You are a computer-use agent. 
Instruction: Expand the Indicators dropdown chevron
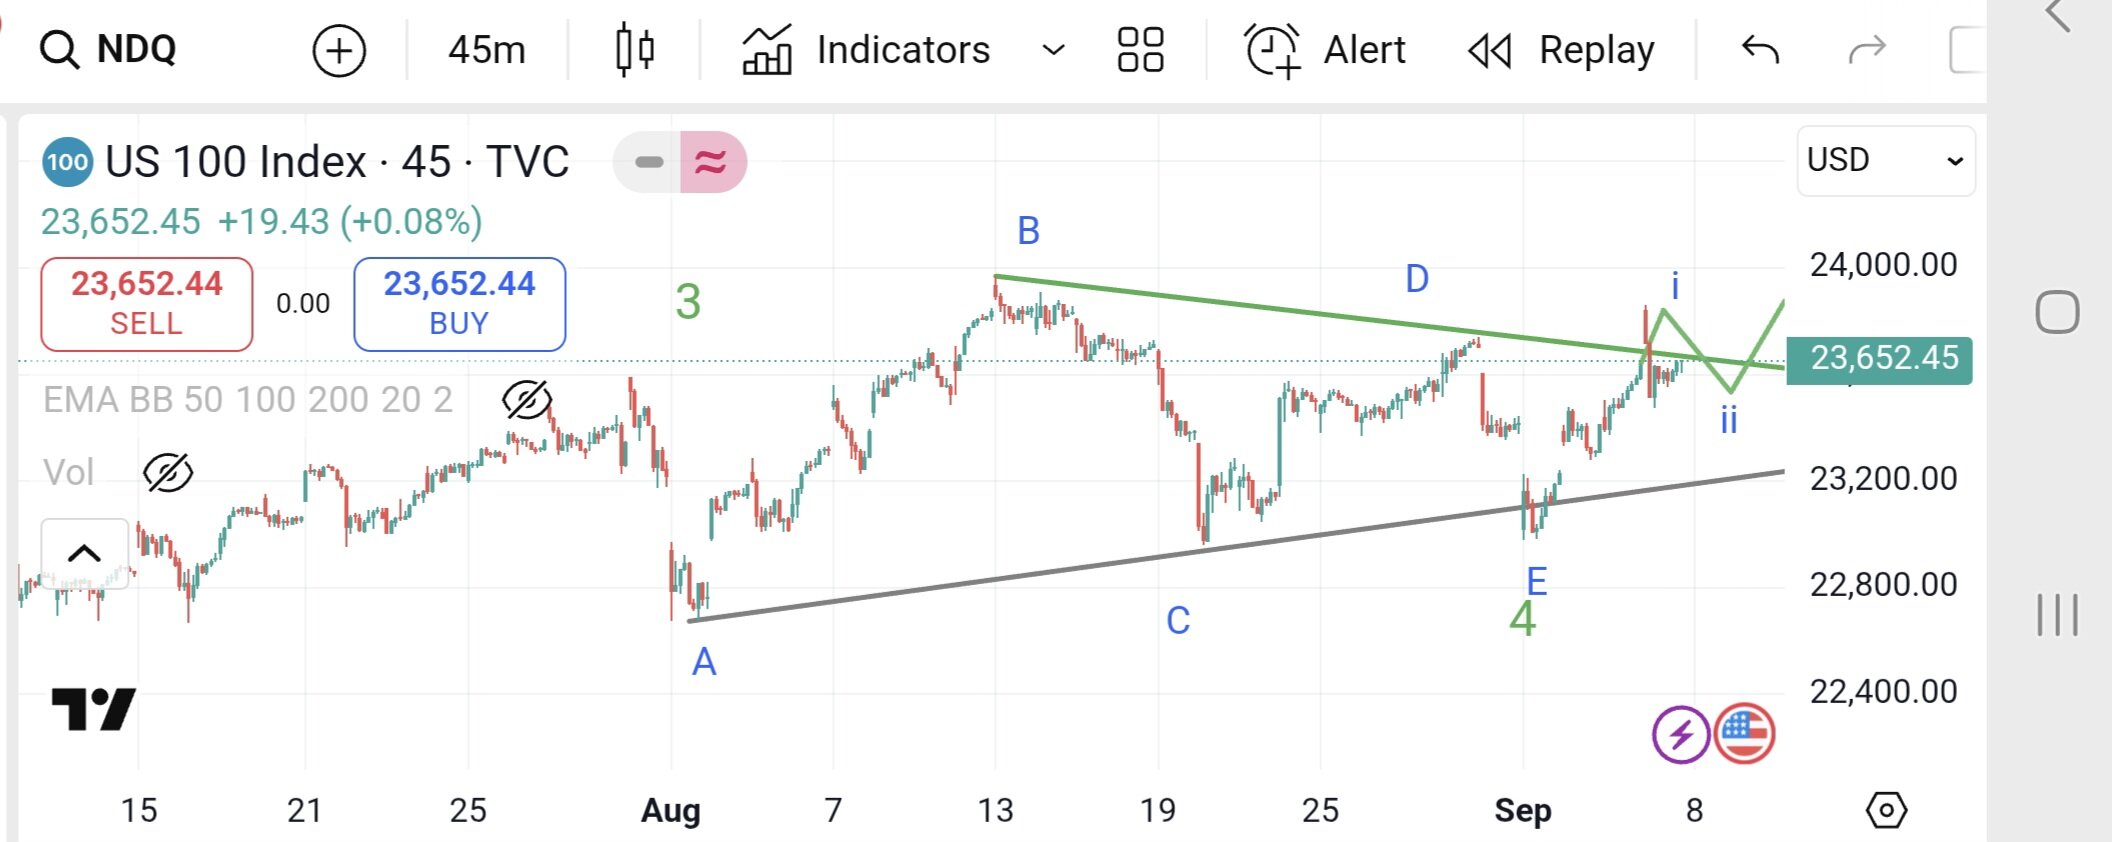pyautogui.click(x=1053, y=49)
